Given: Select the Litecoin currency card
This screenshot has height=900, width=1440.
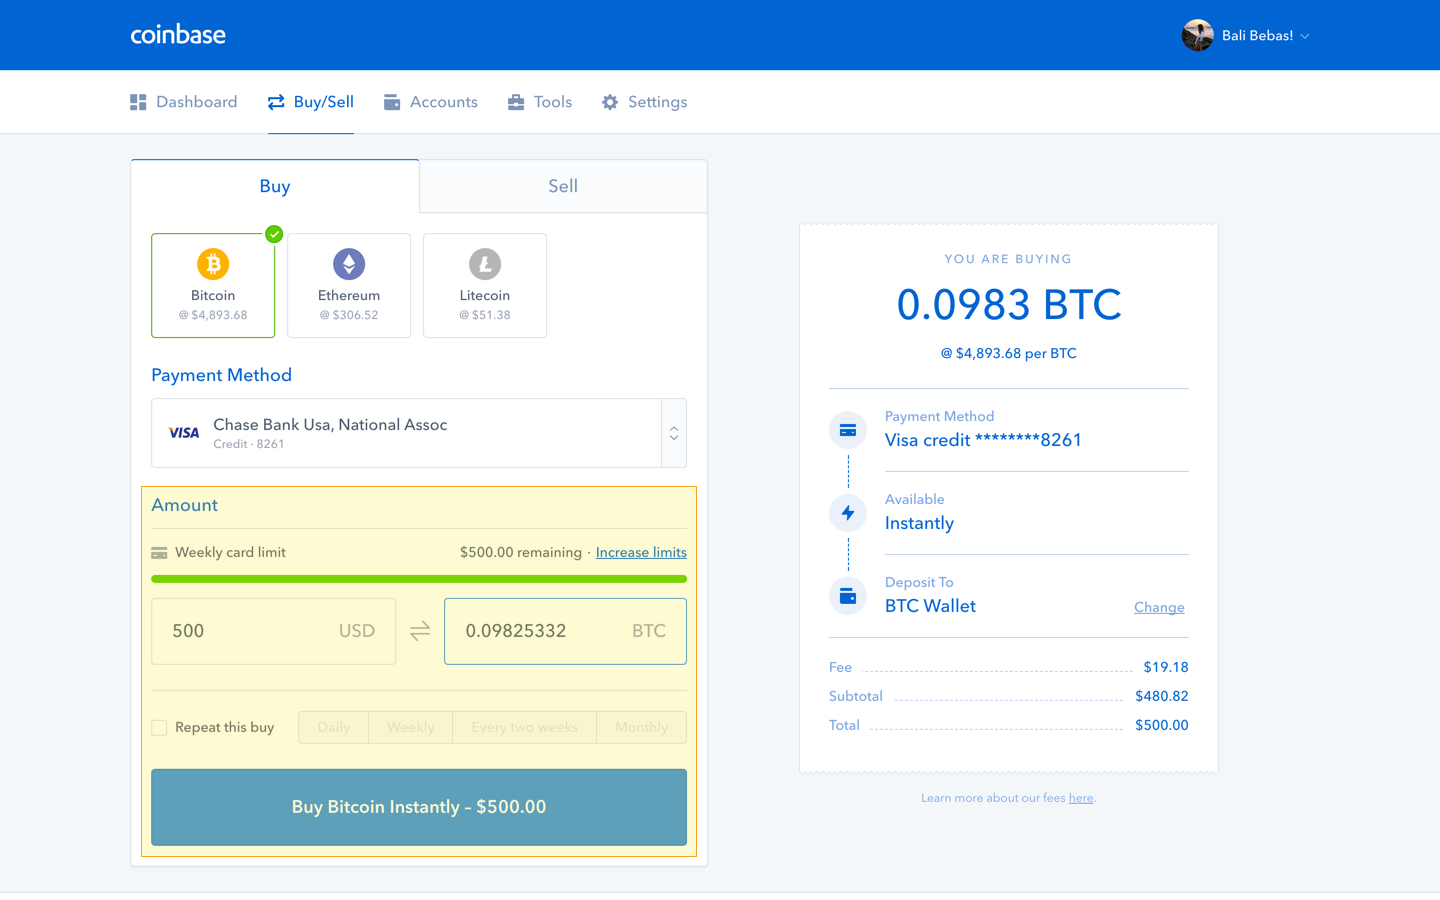Looking at the screenshot, I should [485, 285].
